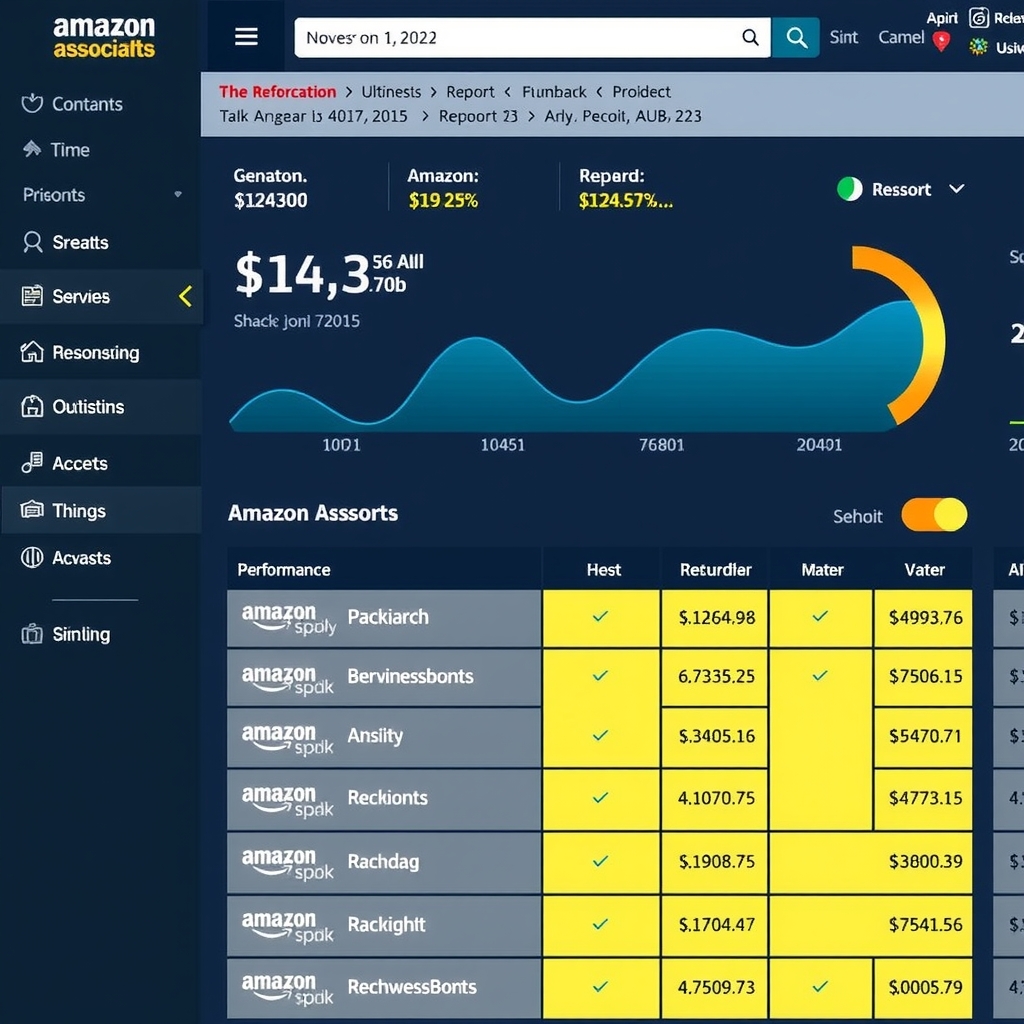
Task: Collapse the Servies yellow chevron
Action: pyautogui.click(x=185, y=296)
